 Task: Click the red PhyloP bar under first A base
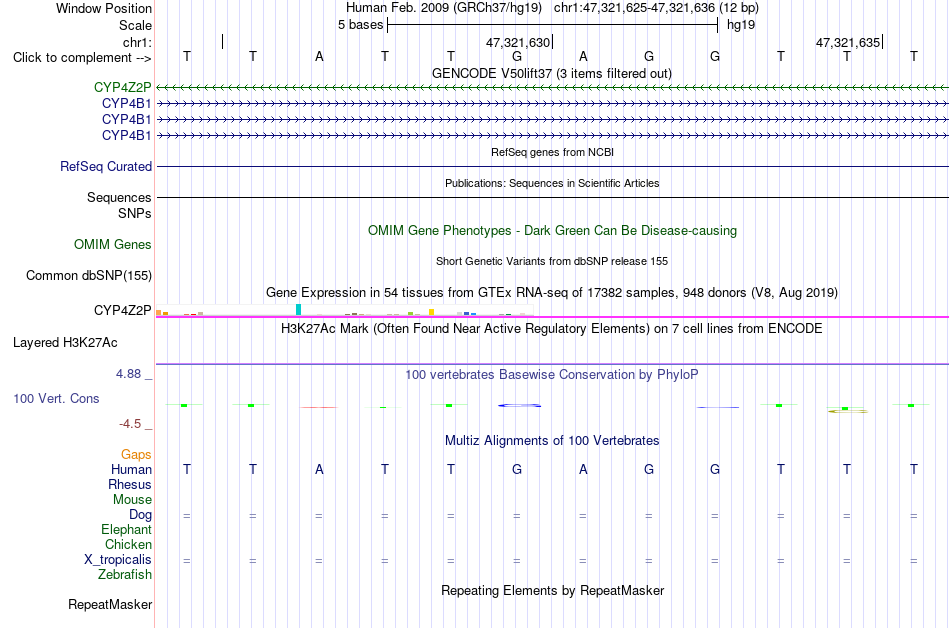click(x=319, y=408)
